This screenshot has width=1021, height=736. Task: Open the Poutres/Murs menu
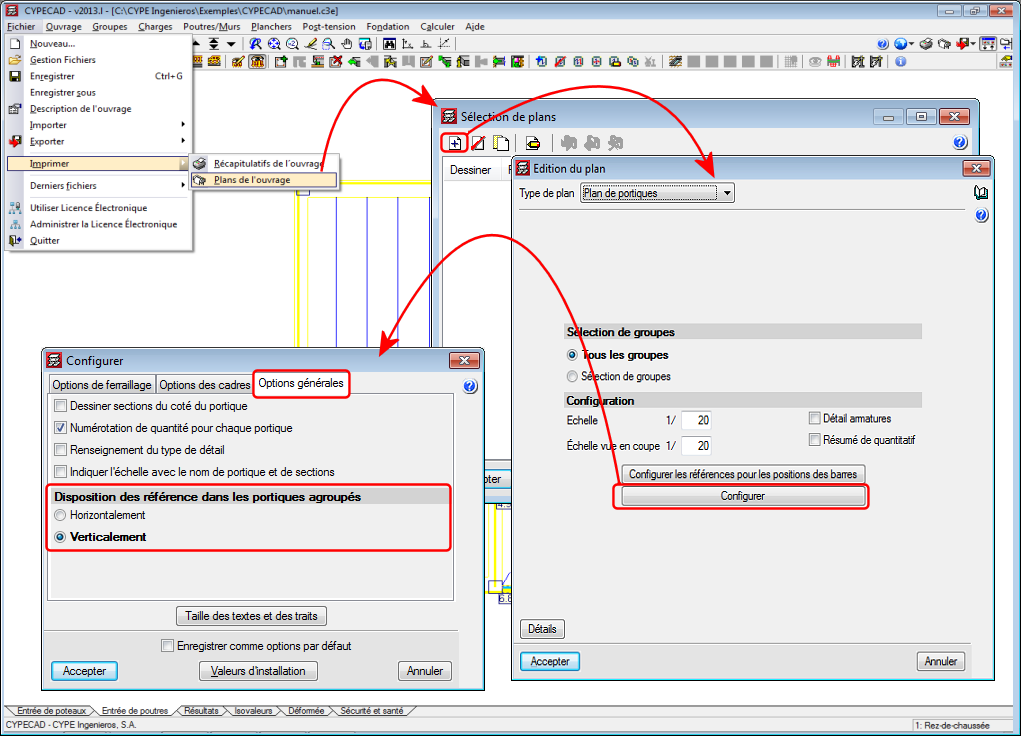[212, 27]
